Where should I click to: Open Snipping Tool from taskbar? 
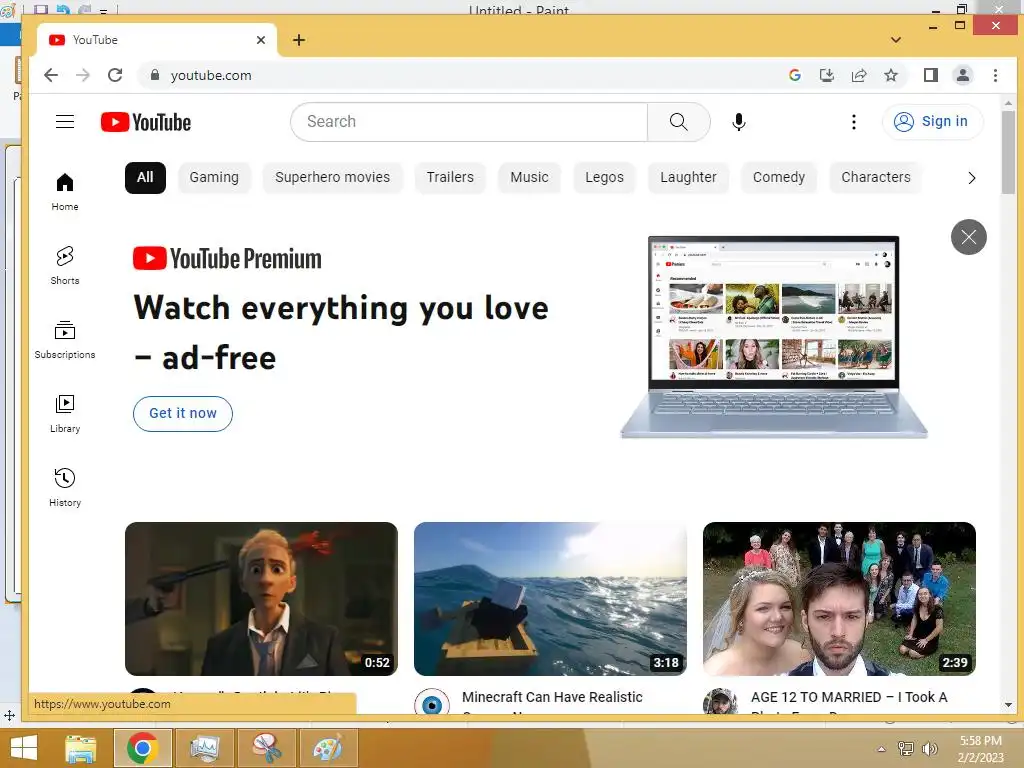coord(267,748)
